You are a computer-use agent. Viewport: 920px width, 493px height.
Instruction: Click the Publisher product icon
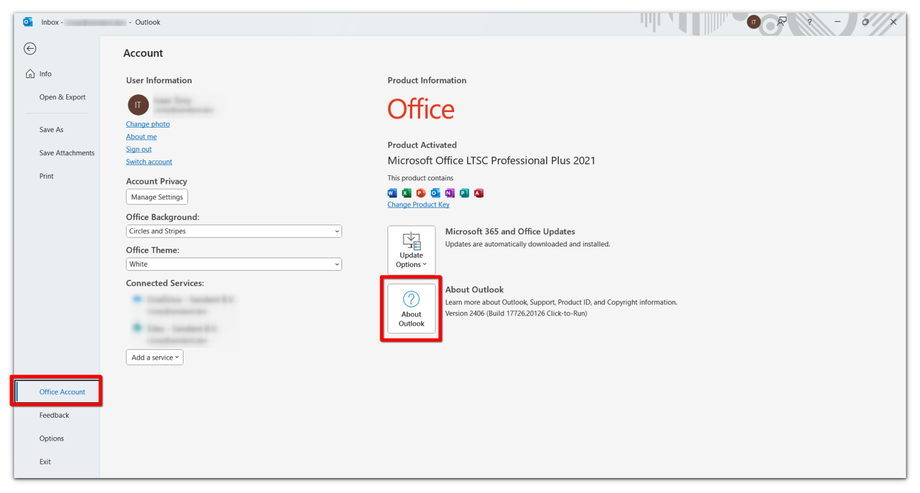[x=464, y=193]
